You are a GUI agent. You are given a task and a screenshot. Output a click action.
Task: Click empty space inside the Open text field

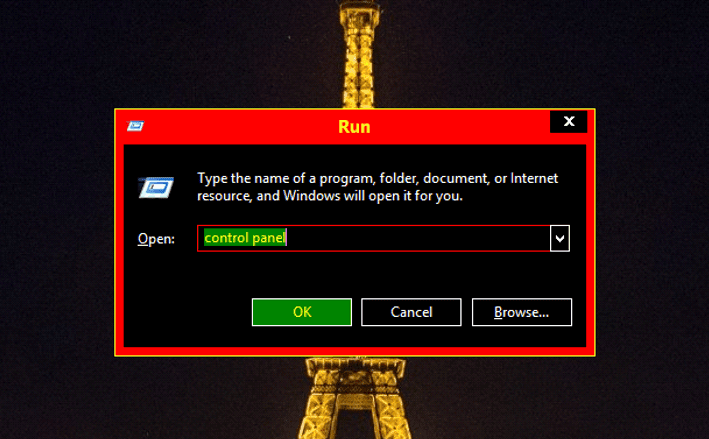[x=416, y=238]
